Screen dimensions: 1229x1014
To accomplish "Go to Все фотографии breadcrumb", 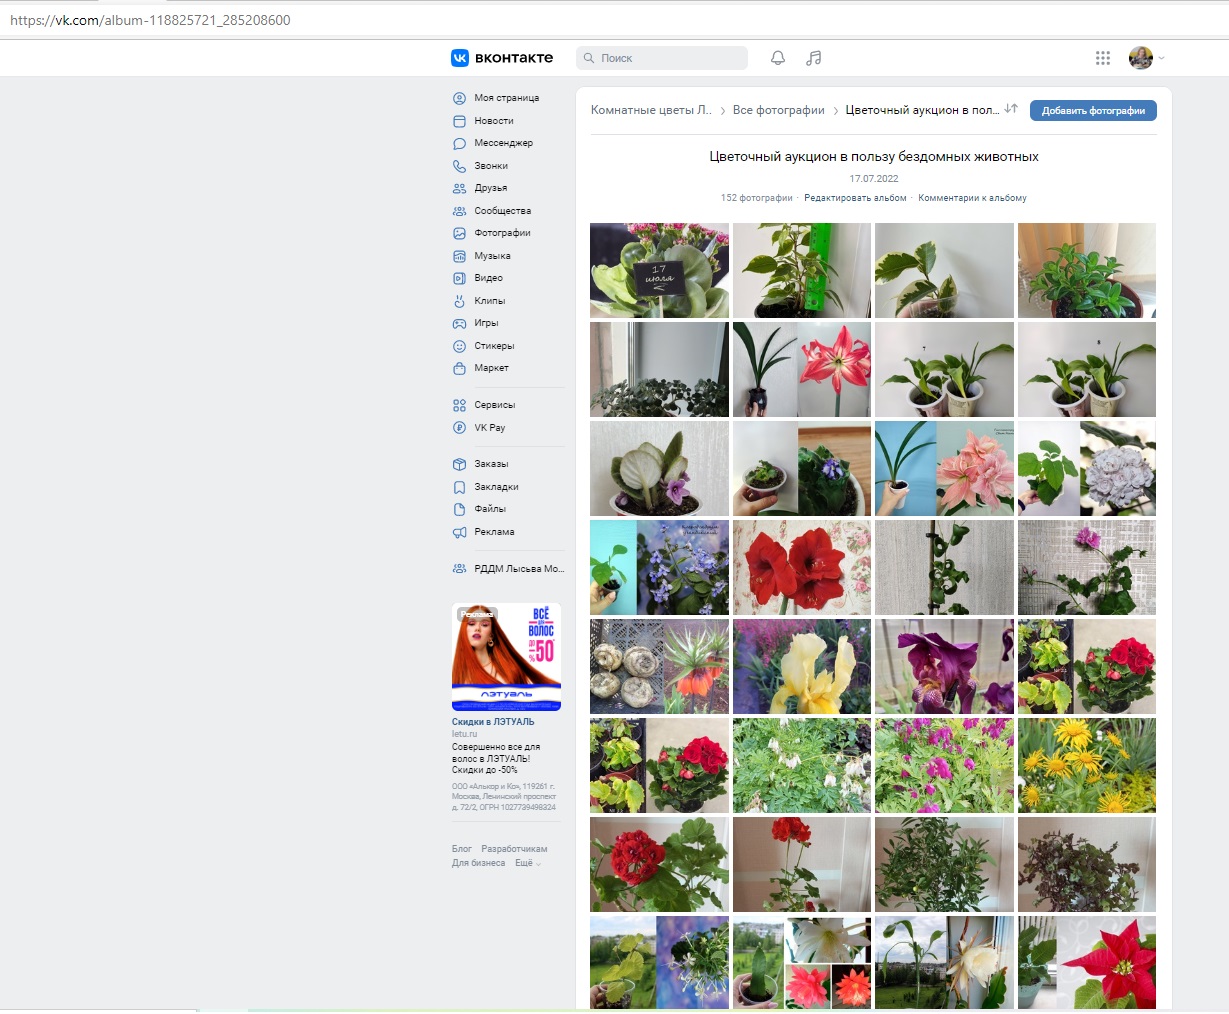I will tap(779, 110).
